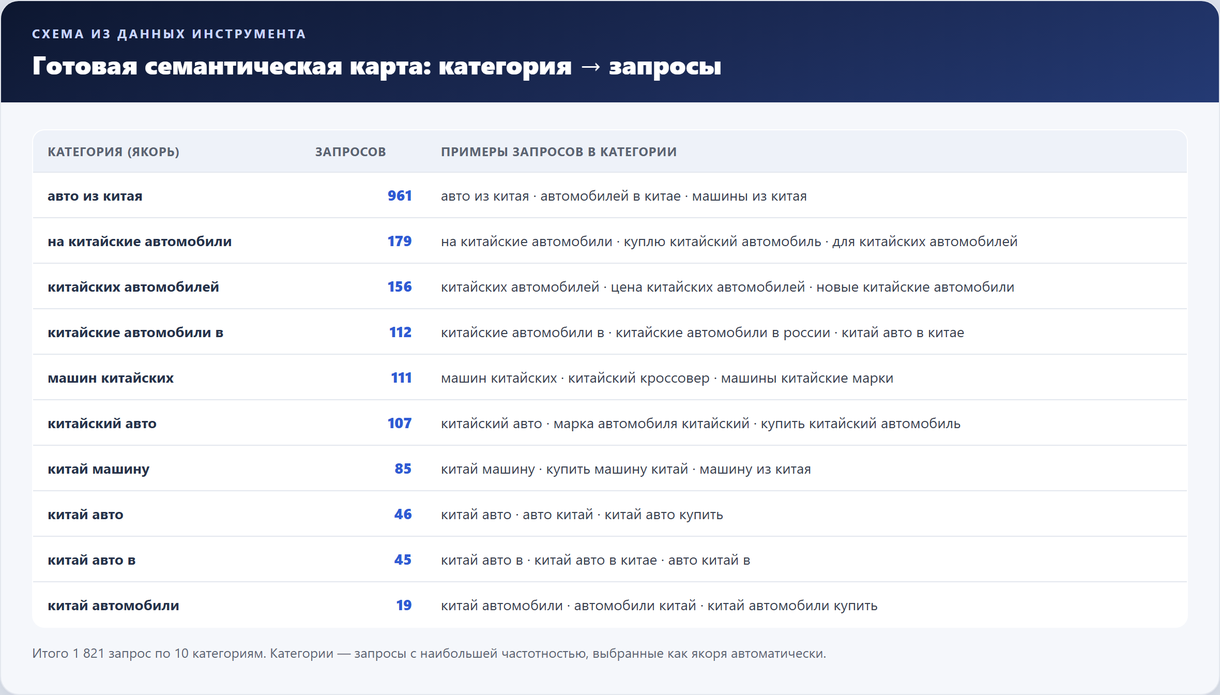Viewport: 1220px width, 695px height.
Task: Select the caption "СХЕМА ИЗ ДАННЫХ ИНСТРУМЕНТА"
Action: coord(169,34)
